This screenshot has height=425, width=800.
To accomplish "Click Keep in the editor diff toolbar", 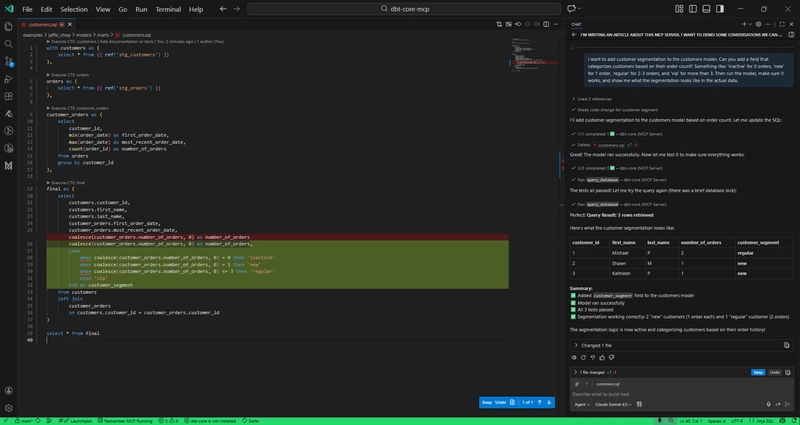I will [x=487, y=403].
